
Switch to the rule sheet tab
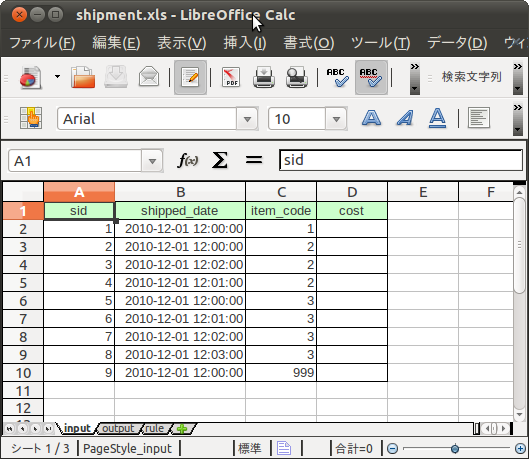[x=155, y=428]
